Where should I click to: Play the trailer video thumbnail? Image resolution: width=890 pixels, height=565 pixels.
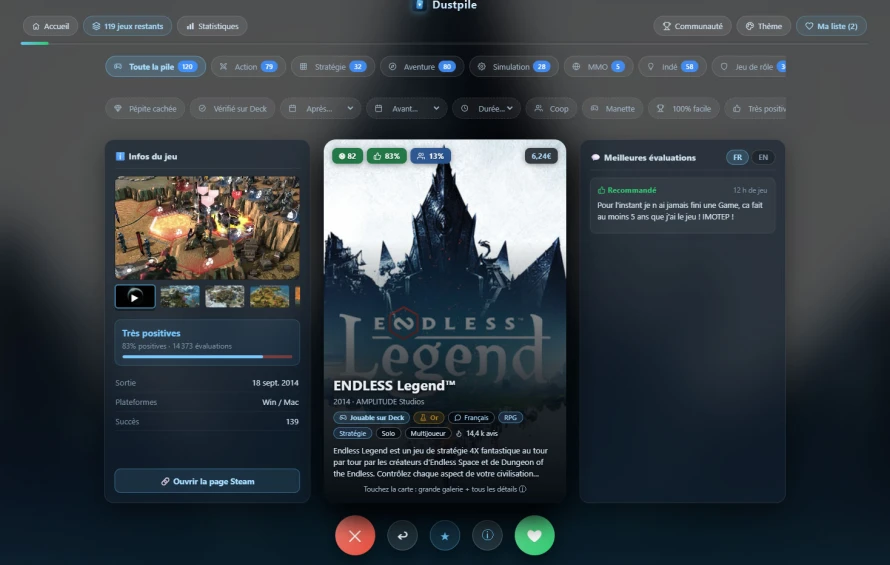click(135, 296)
